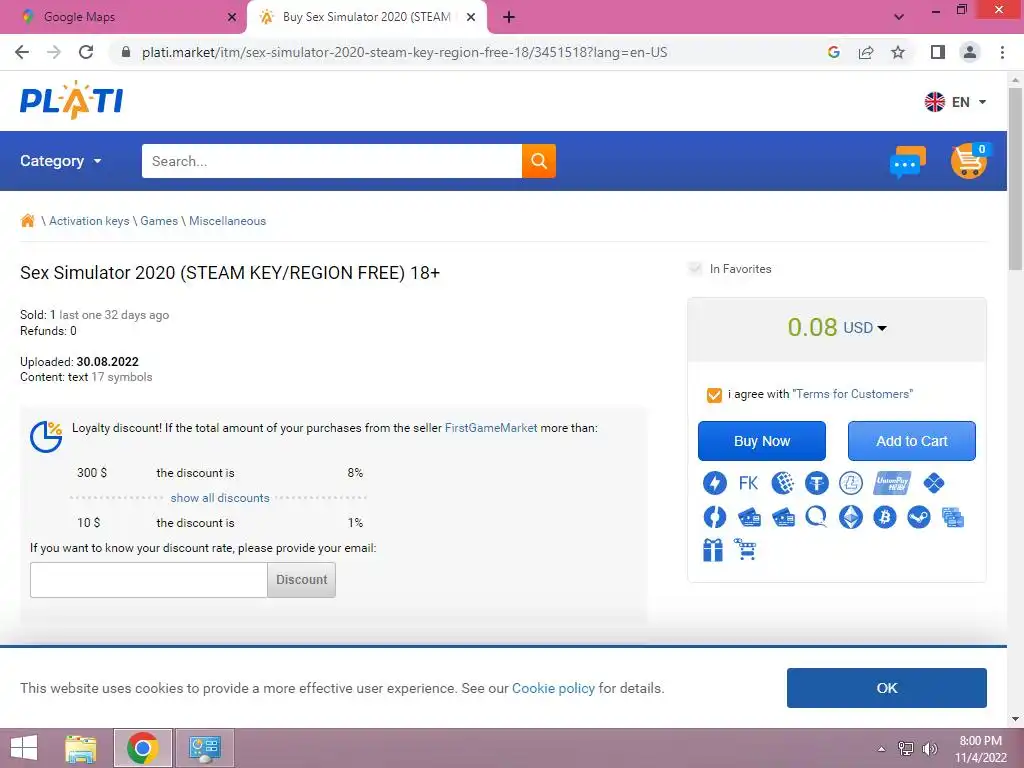Open the EN language dropdown
This screenshot has height=768, width=1024.
coord(955,102)
